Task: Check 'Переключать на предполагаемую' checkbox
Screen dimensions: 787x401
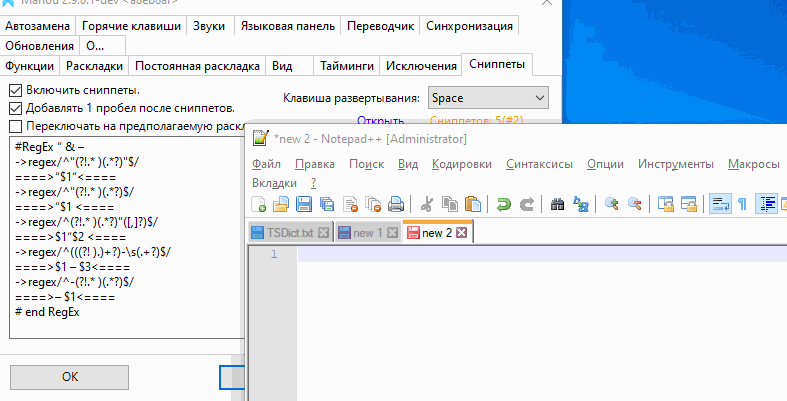Action: (16, 126)
